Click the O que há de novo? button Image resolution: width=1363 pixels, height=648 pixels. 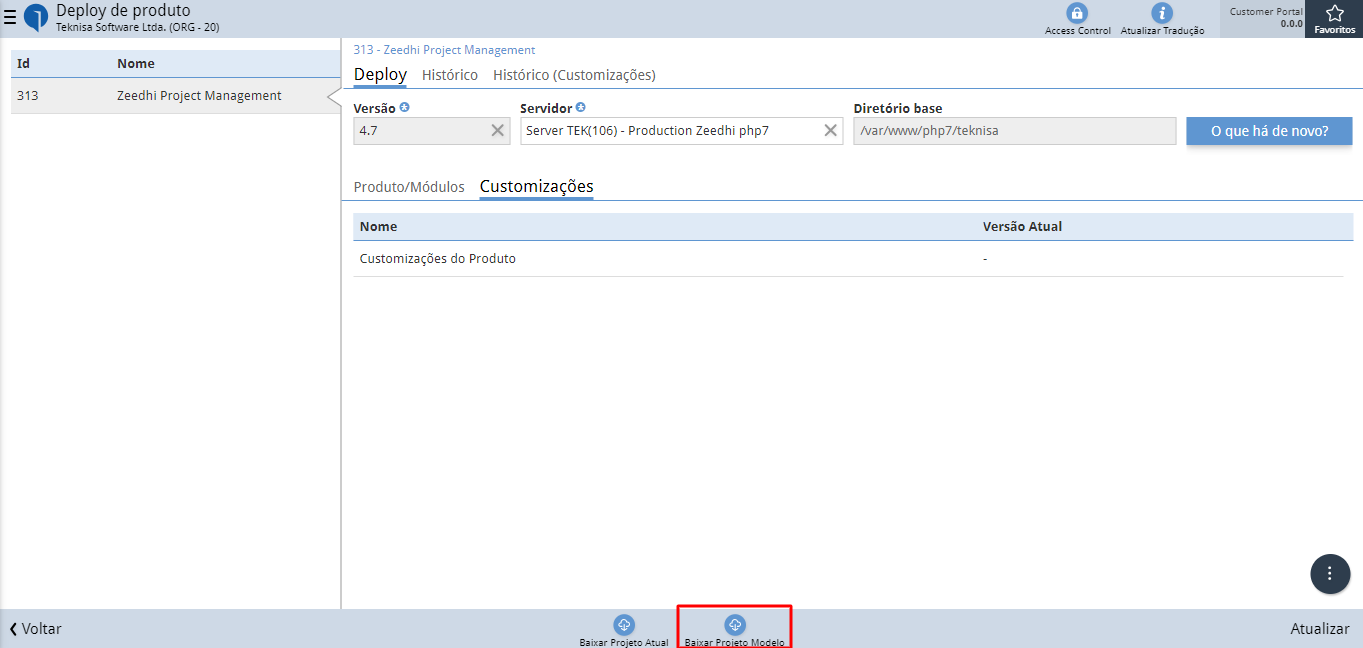pos(1269,131)
